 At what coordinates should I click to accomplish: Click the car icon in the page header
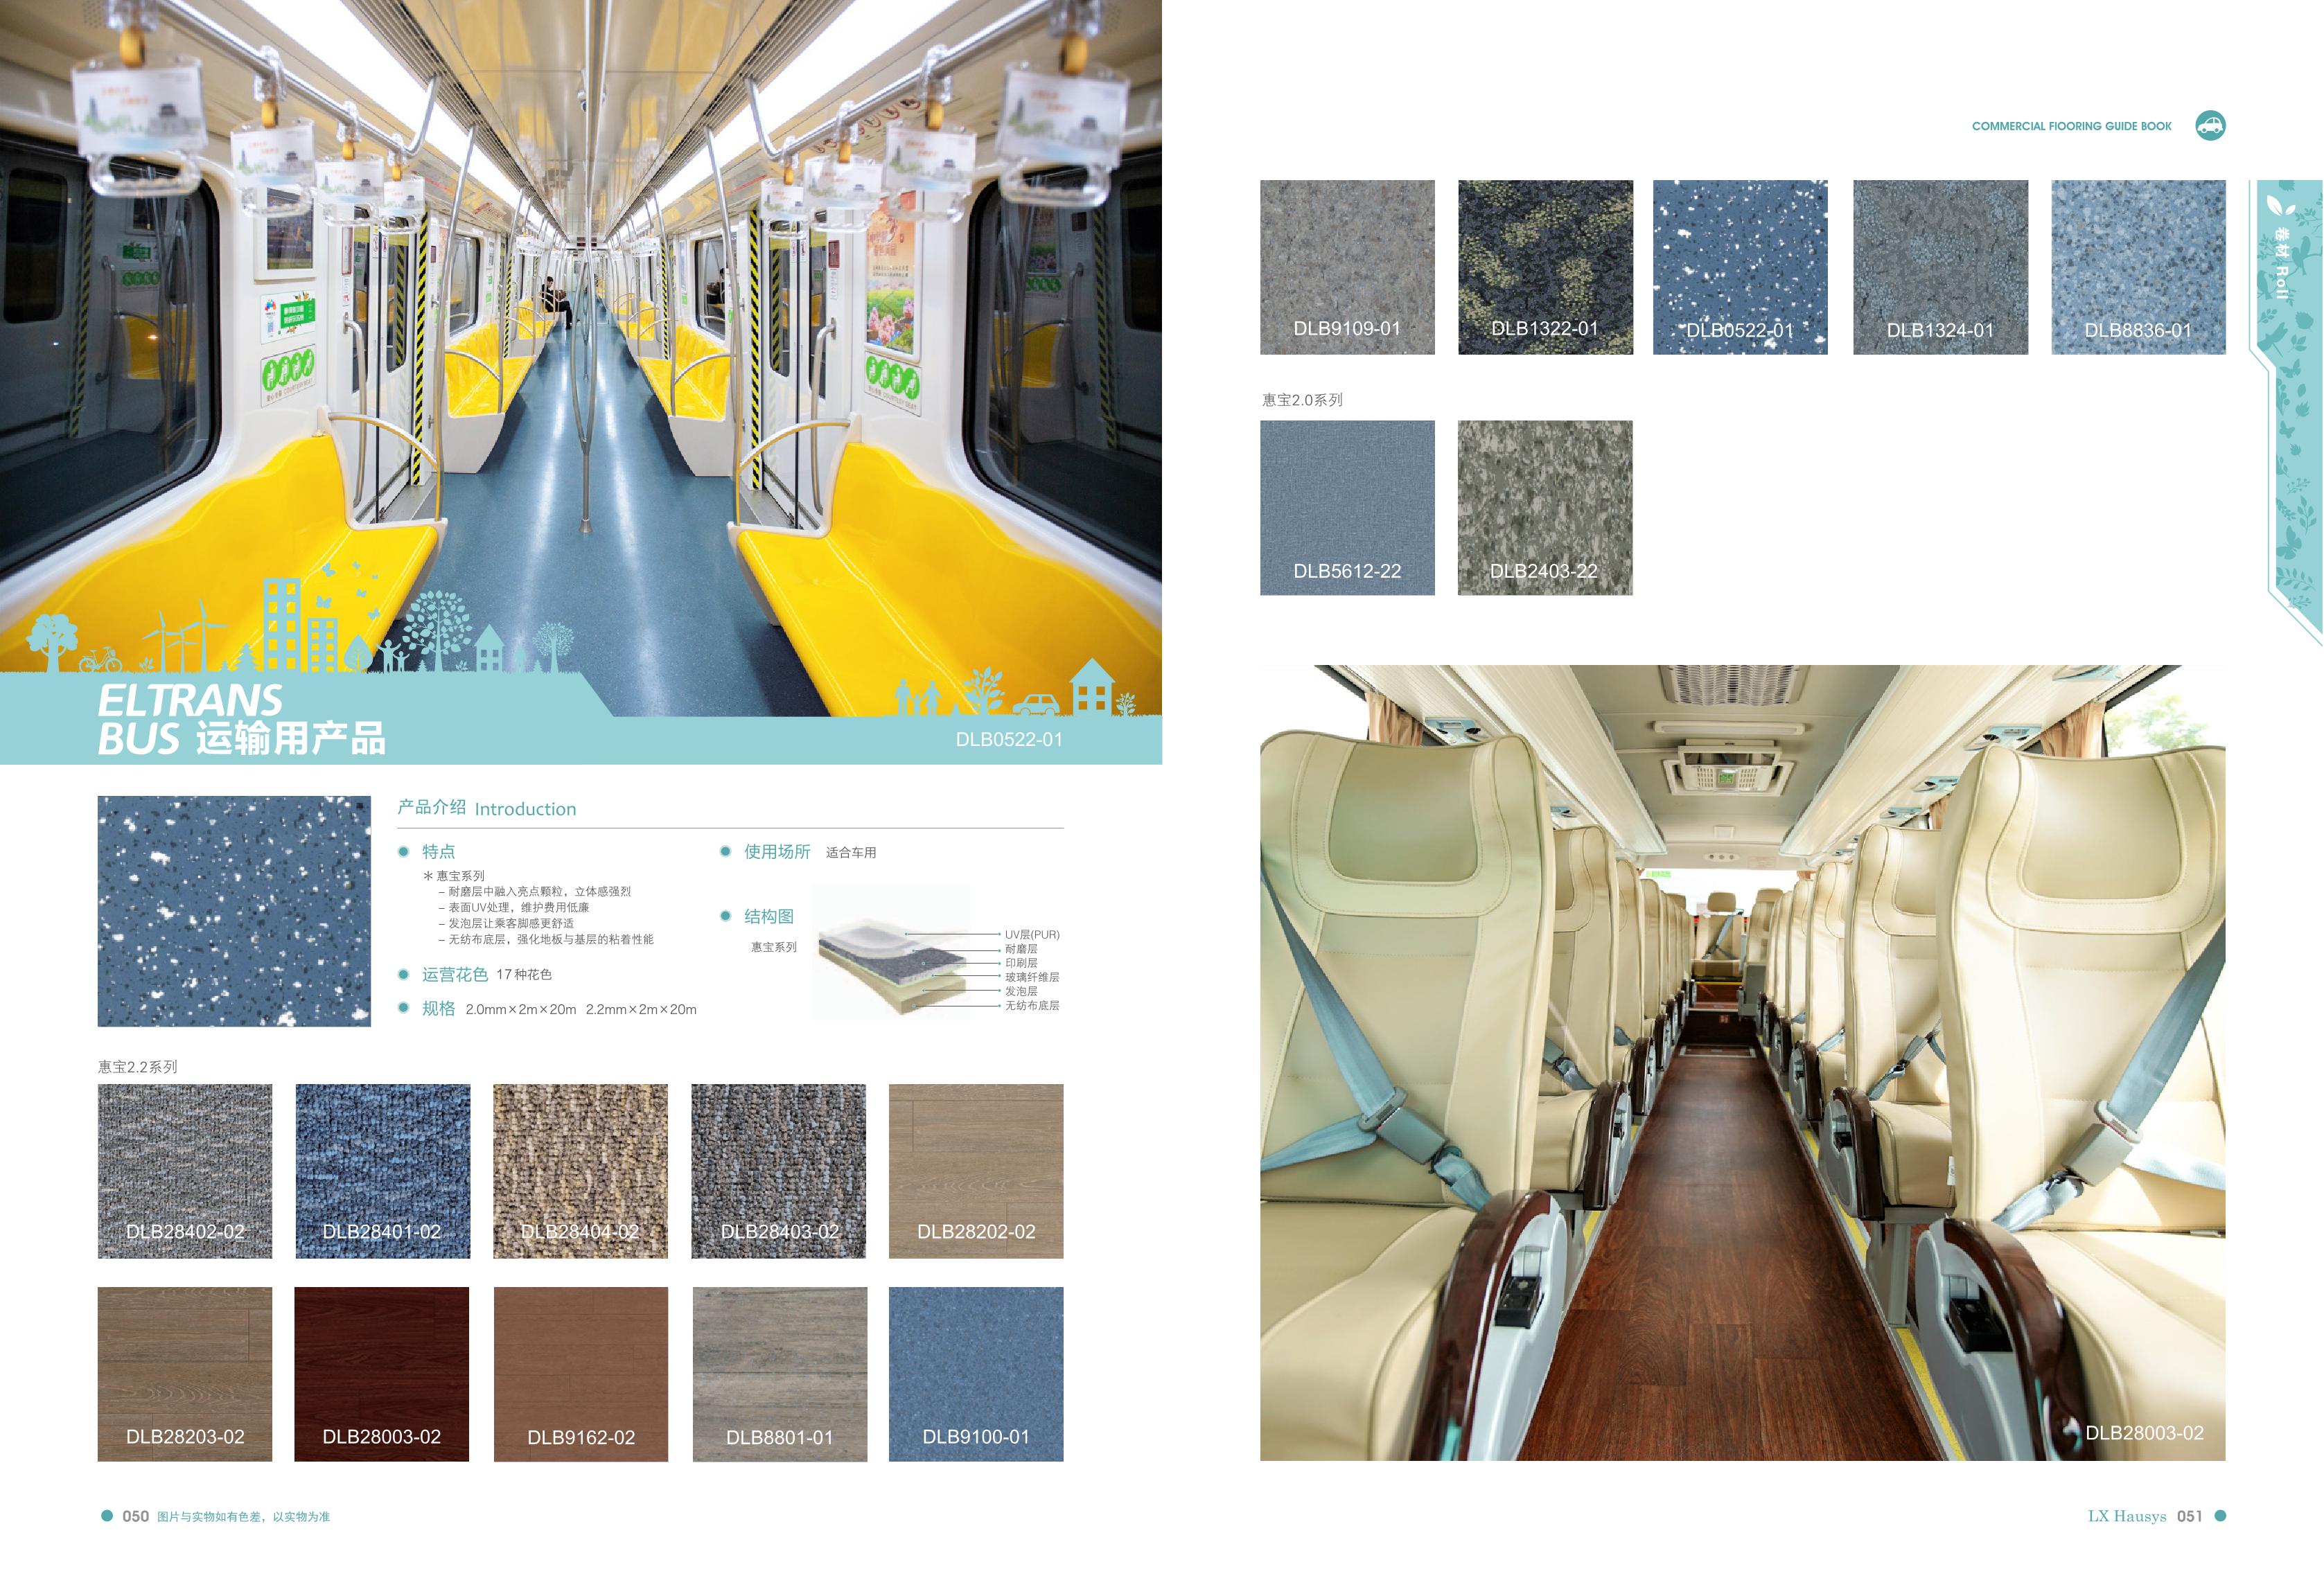[2210, 126]
